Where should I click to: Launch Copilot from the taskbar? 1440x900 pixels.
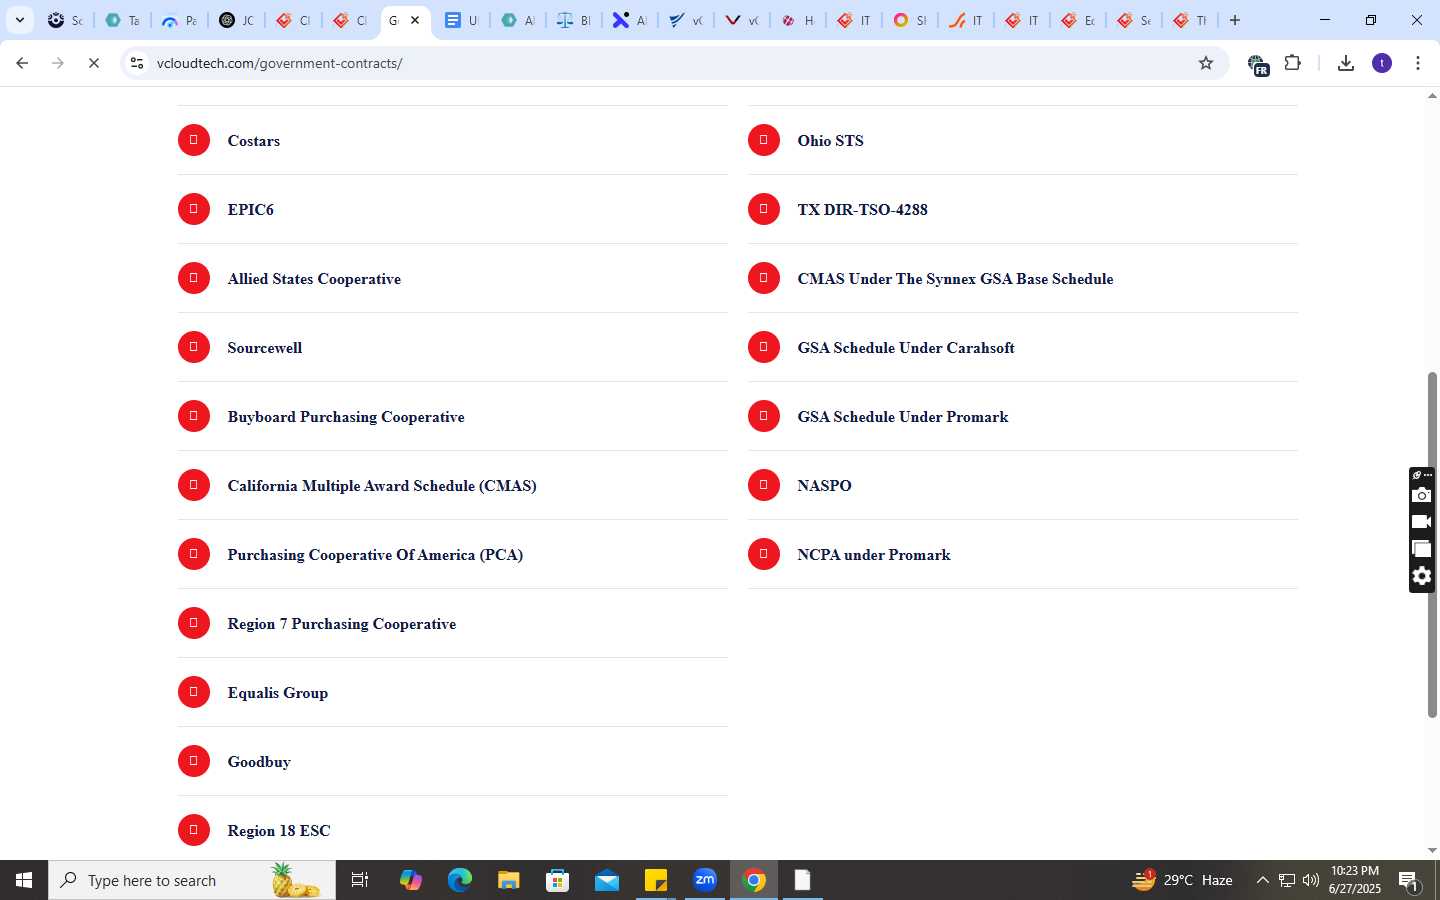coord(410,880)
